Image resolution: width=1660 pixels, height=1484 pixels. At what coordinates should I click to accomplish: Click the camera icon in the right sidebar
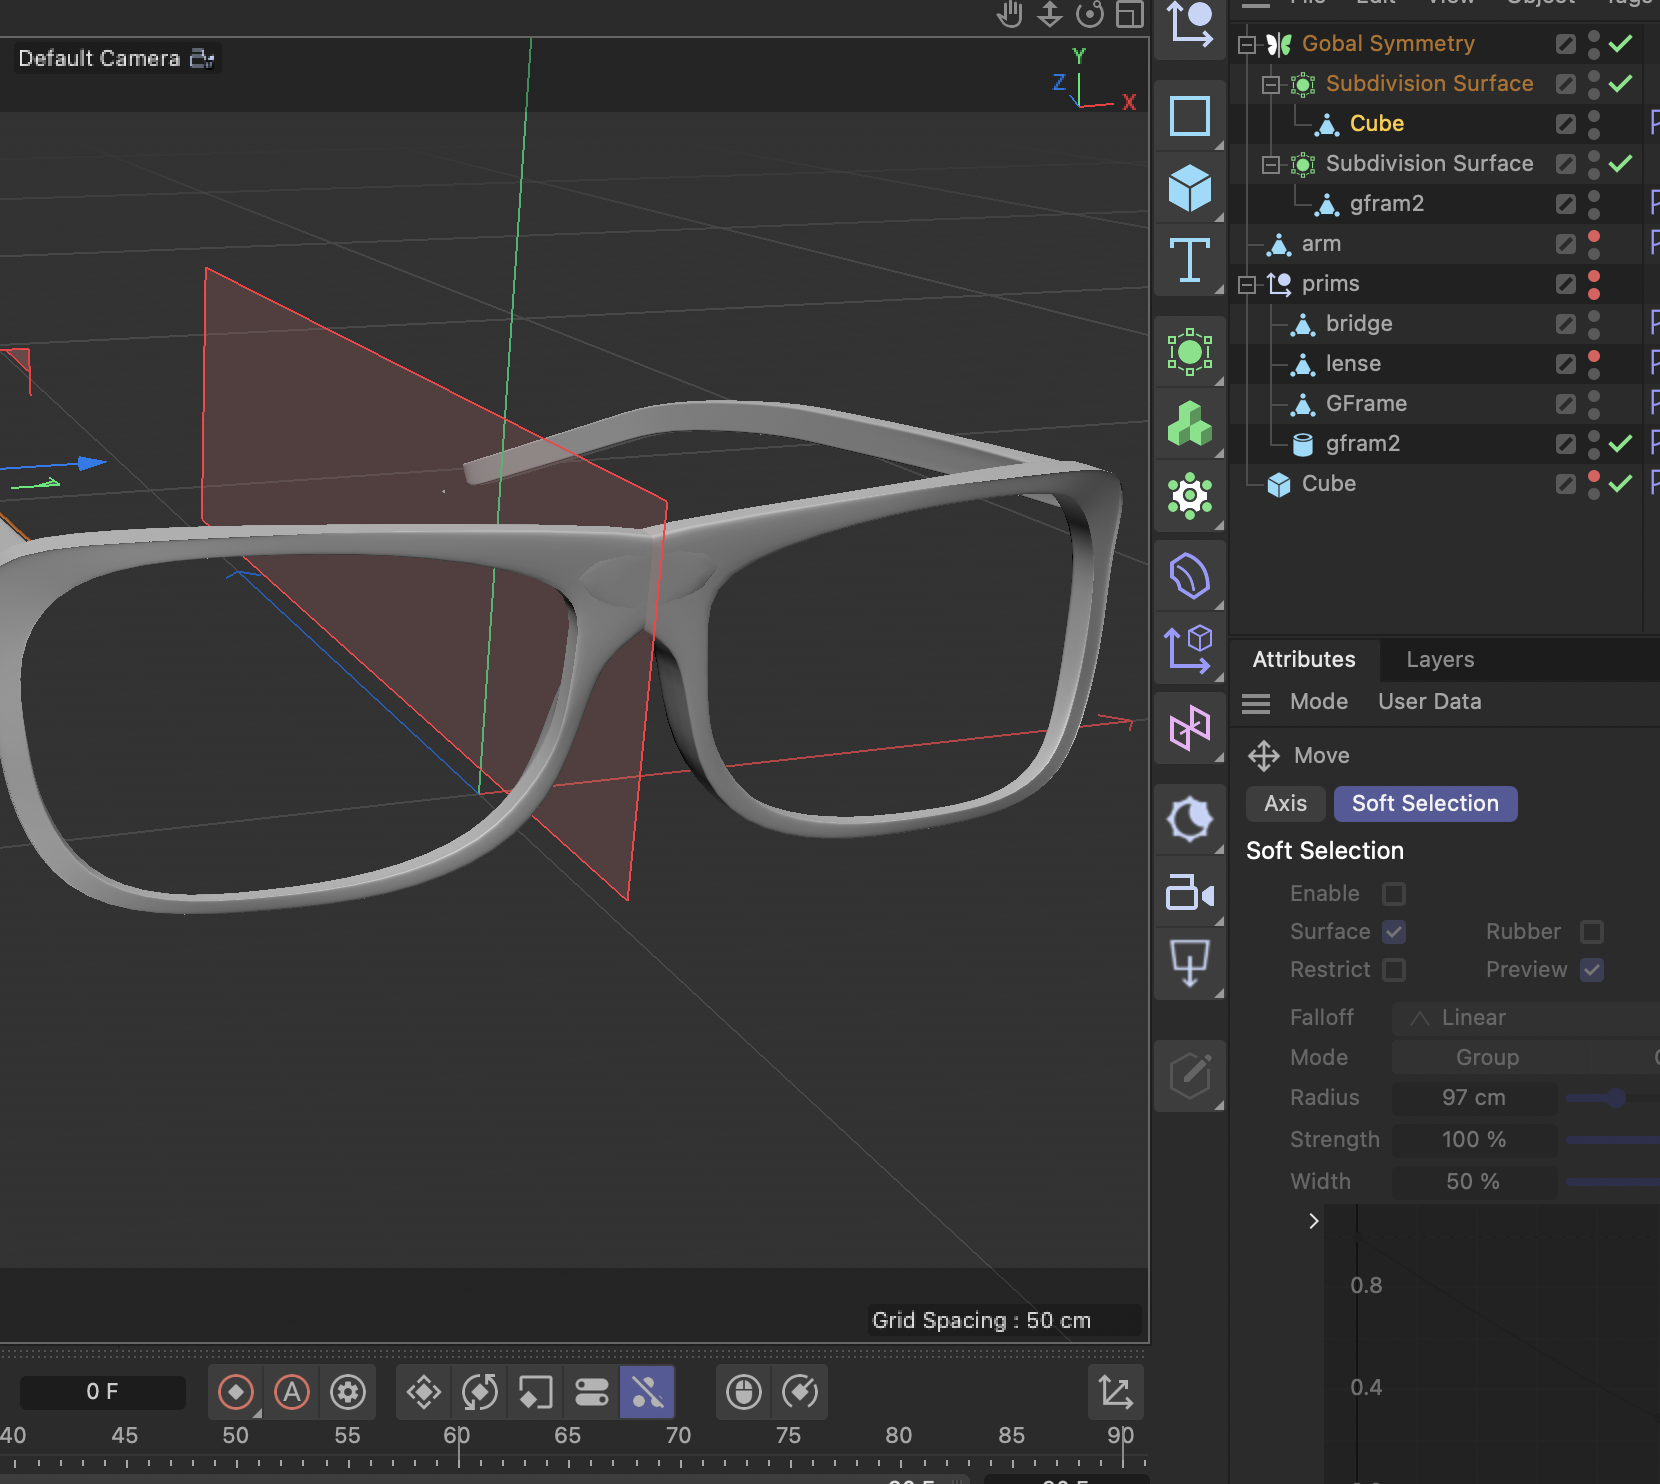coord(1190,892)
